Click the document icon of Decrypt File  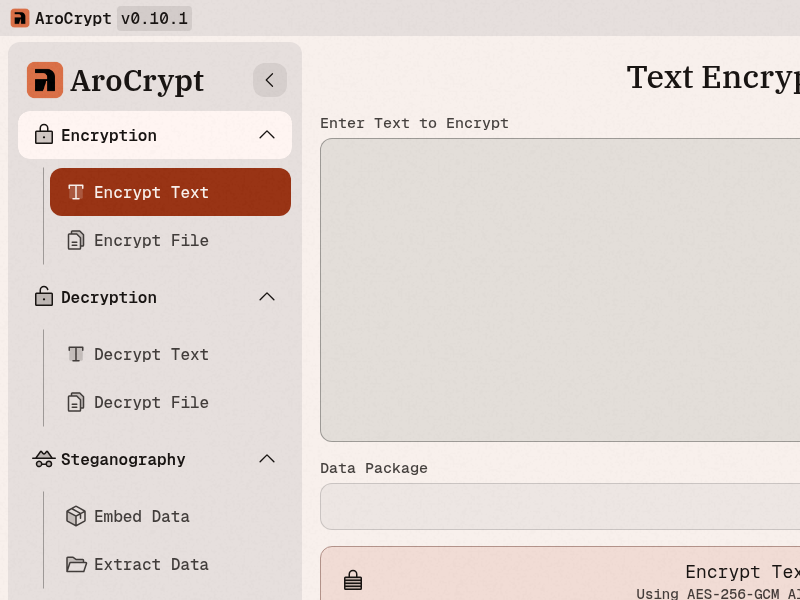click(x=76, y=402)
